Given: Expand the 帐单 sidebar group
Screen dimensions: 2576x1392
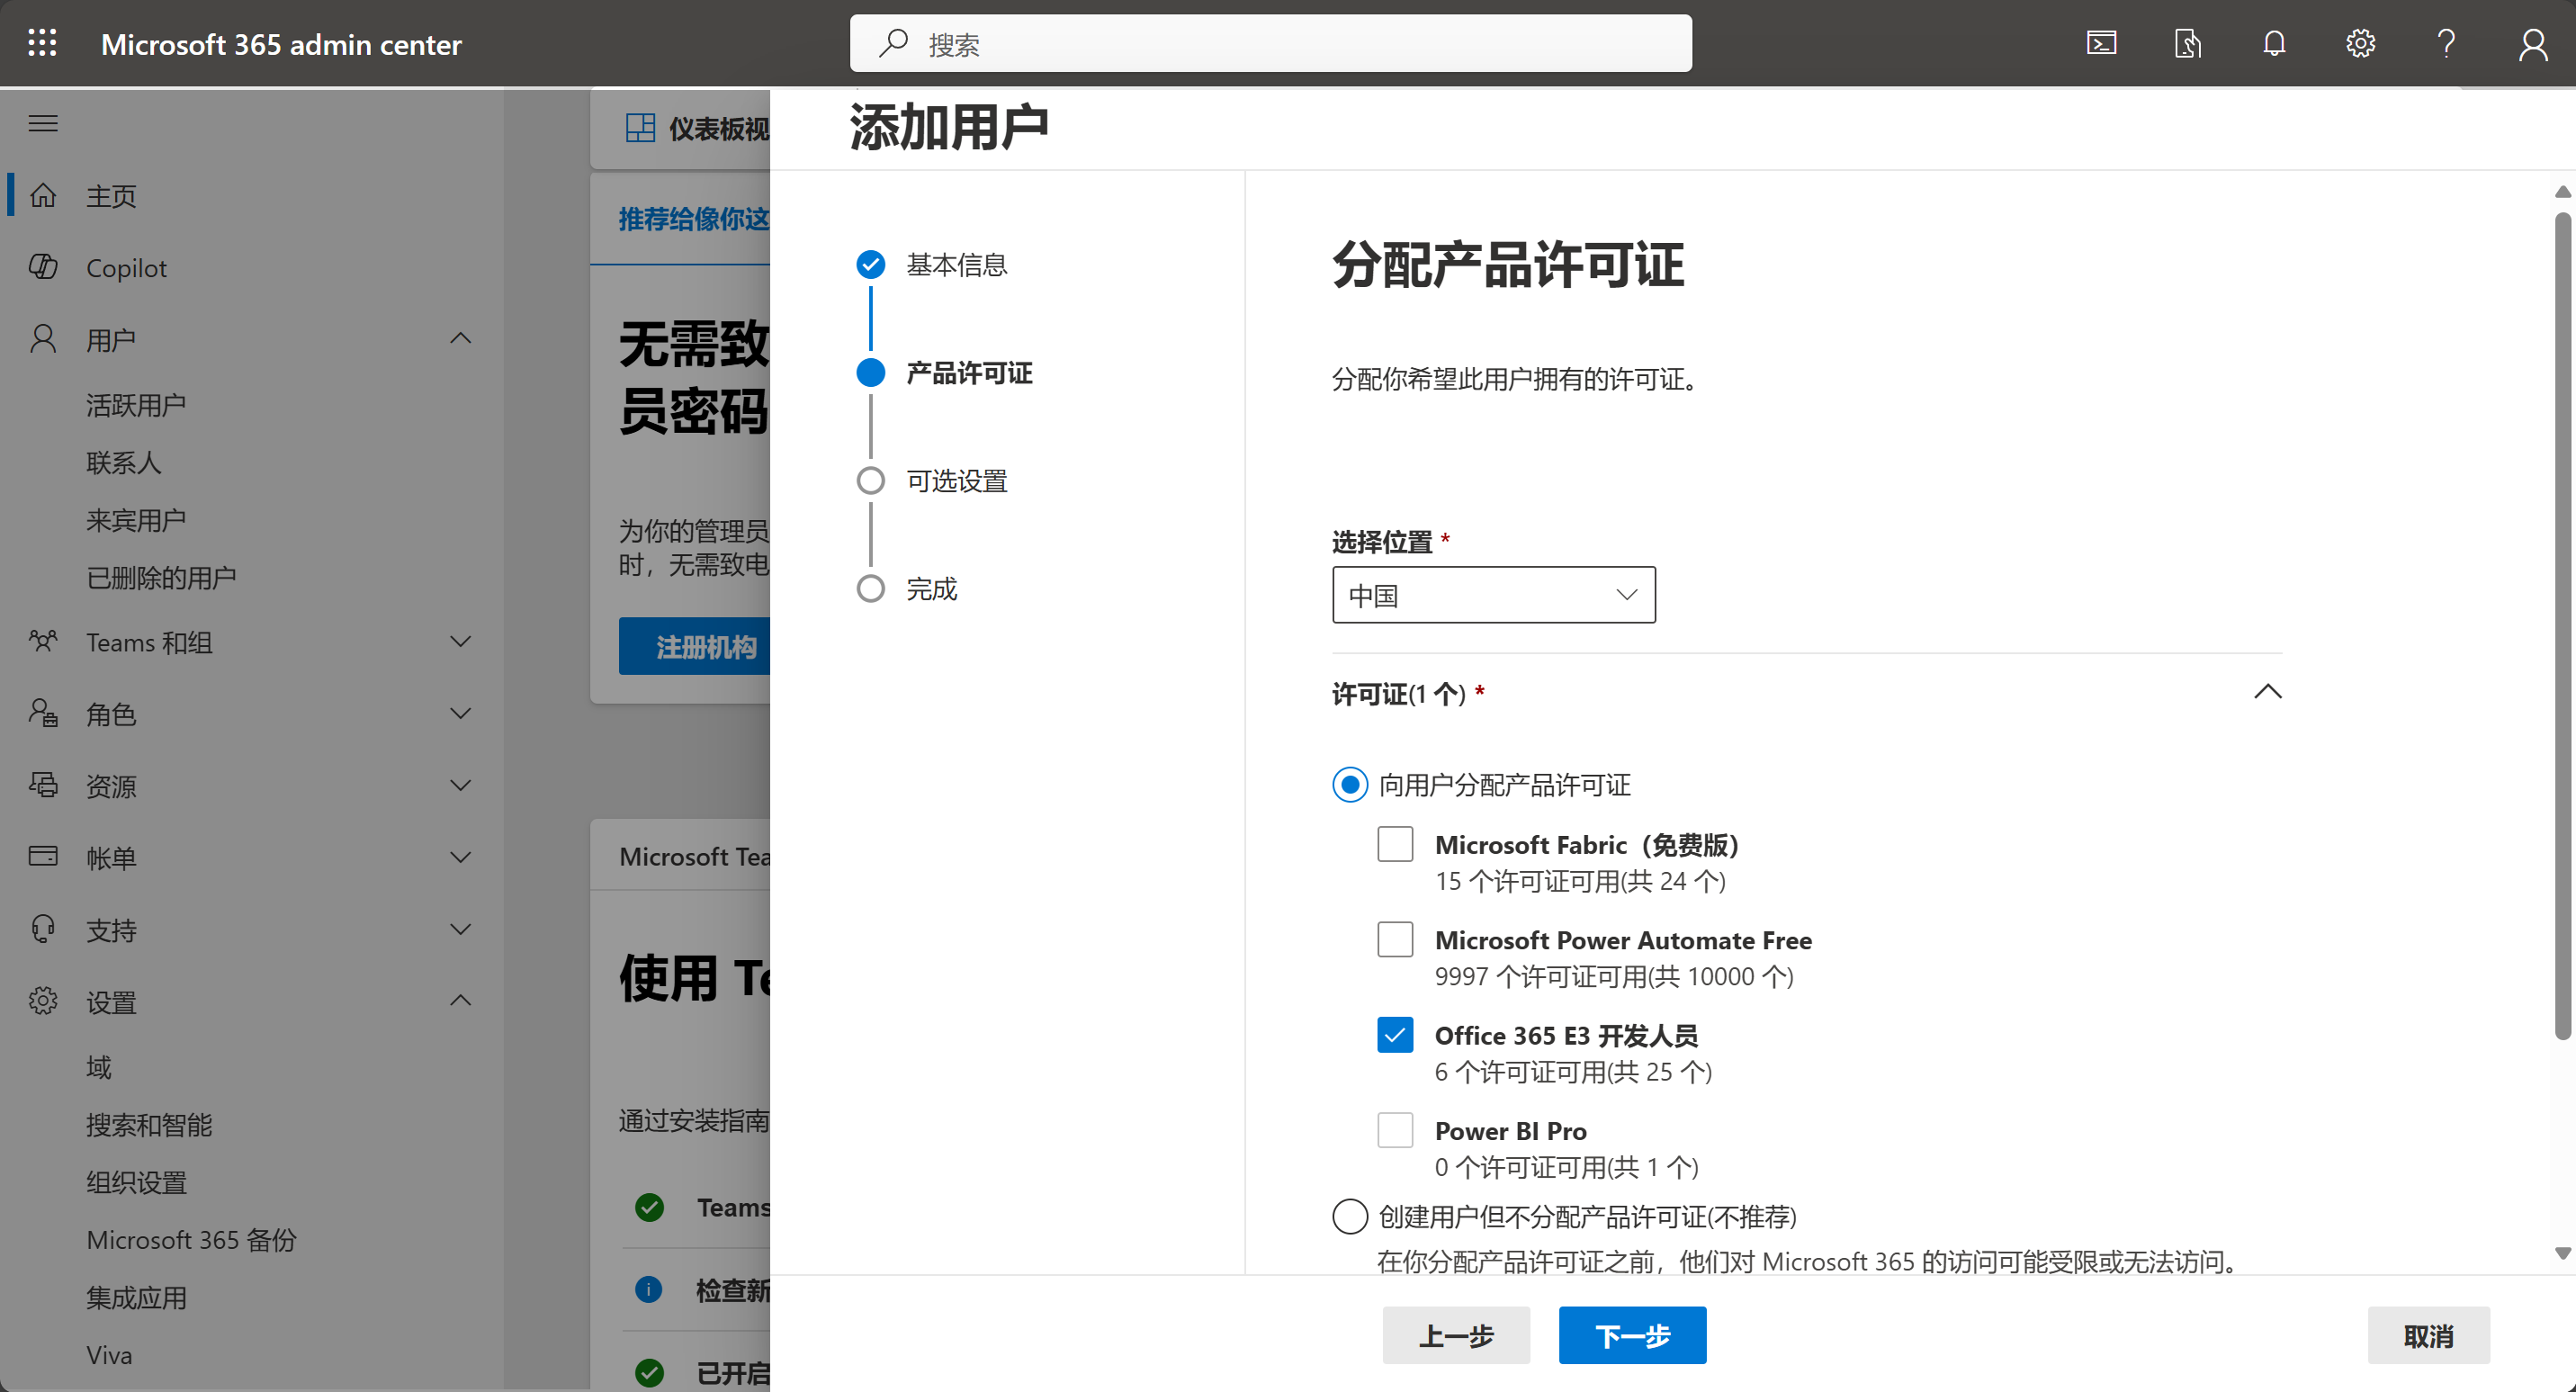Looking at the screenshot, I should coord(460,857).
